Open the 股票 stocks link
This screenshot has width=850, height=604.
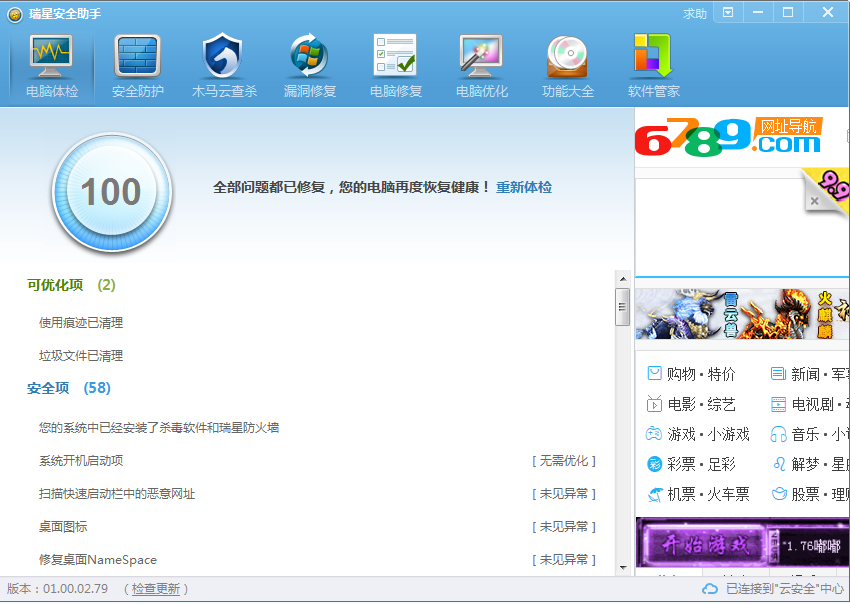[805, 494]
